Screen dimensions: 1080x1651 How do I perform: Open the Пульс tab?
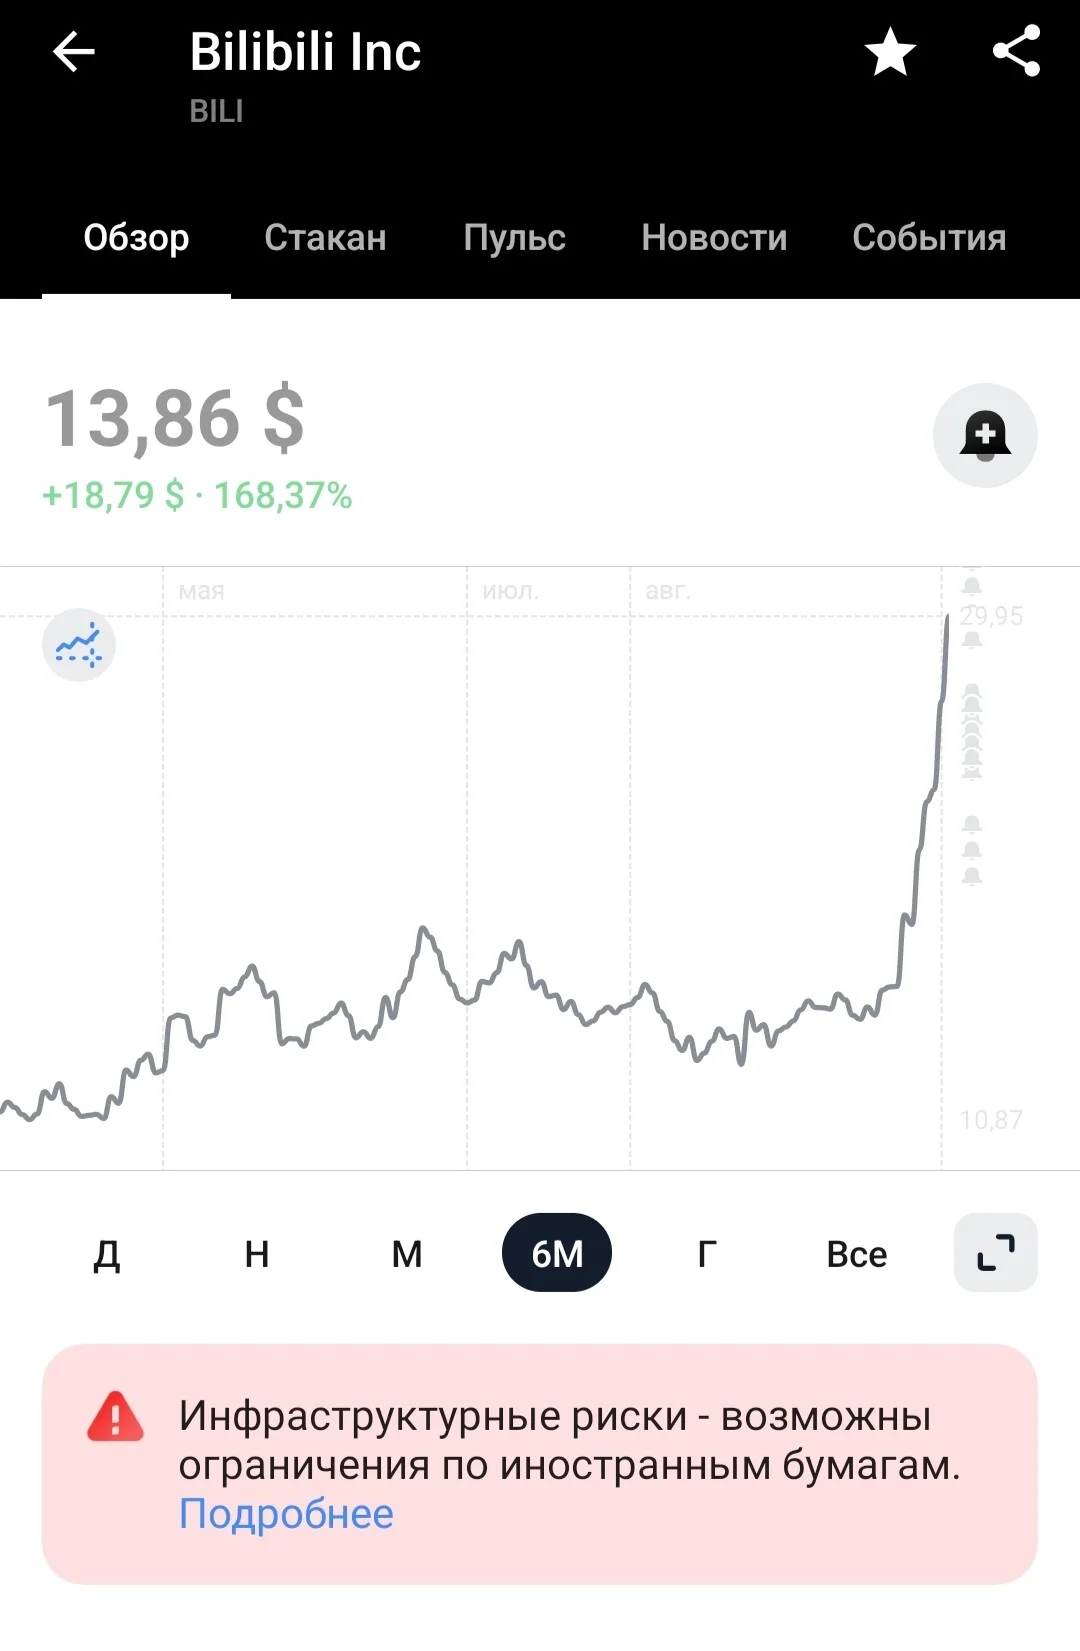[514, 238]
